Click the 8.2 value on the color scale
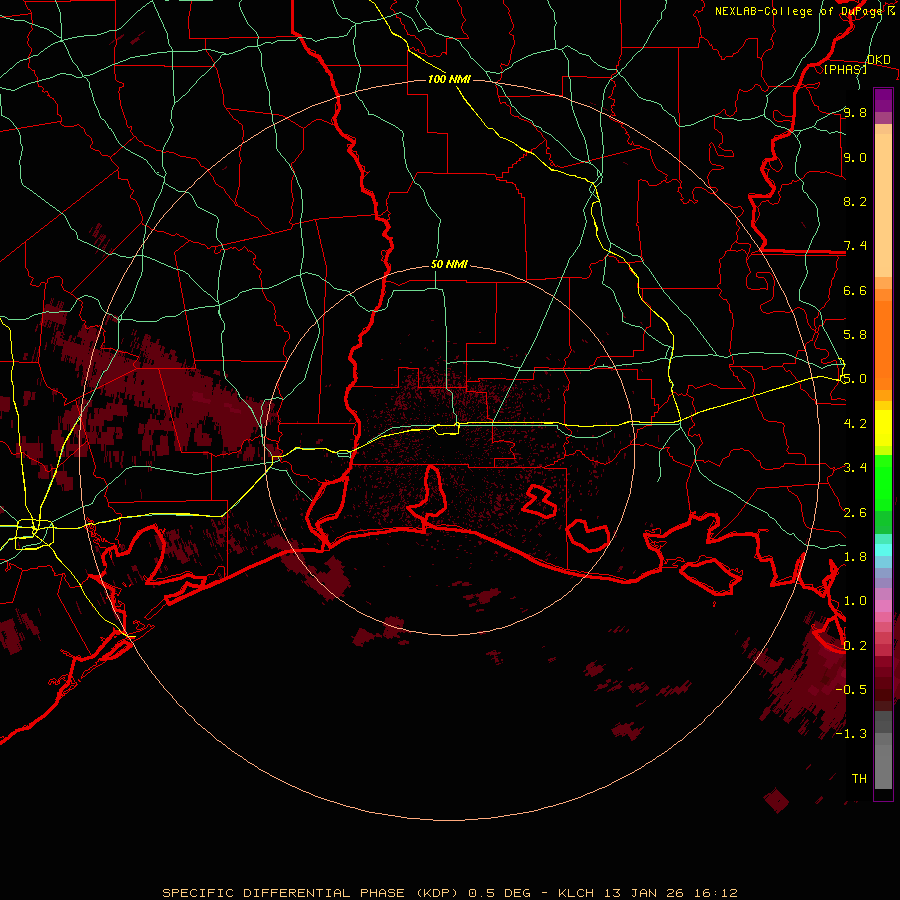 tap(855, 201)
